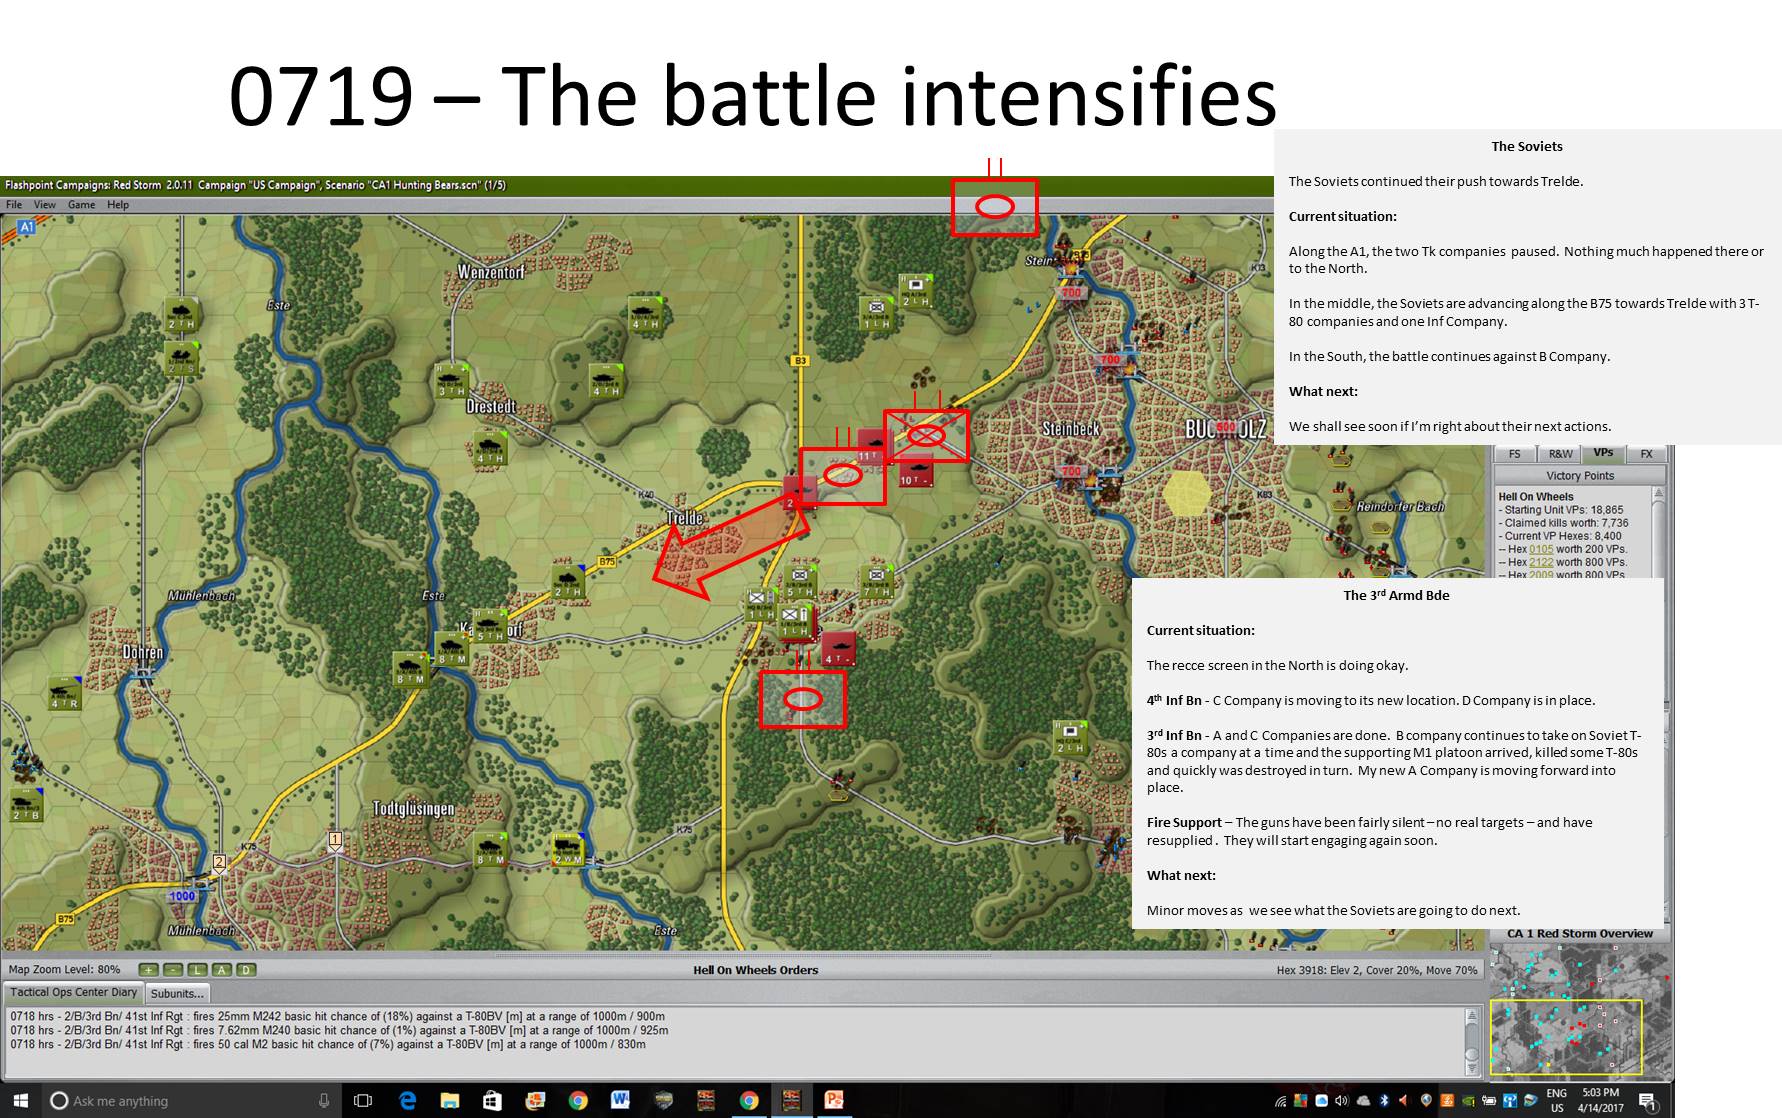
Task: Select the red Soviet 4 T tank counter
Action: coord(838,649)
